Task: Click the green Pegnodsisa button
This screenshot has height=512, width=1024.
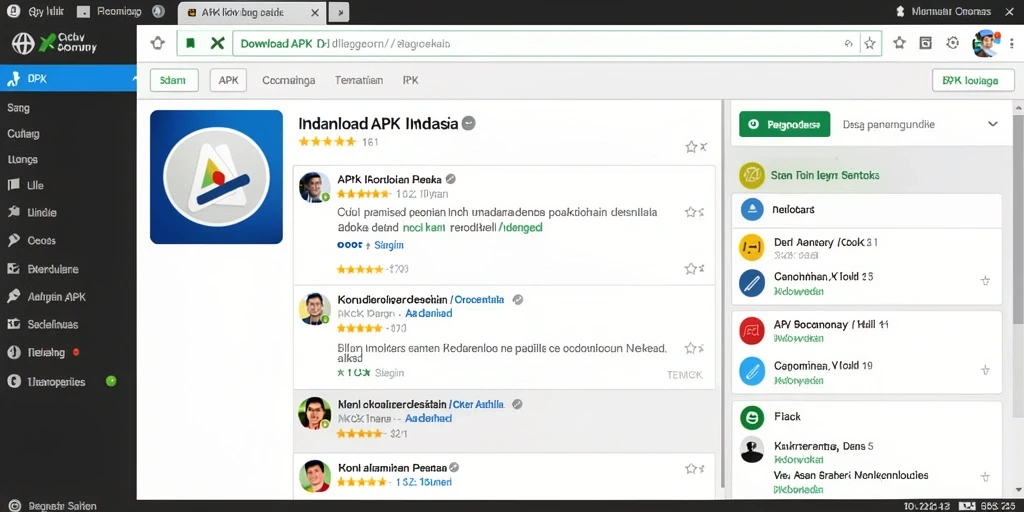Action: pos(784,124)
